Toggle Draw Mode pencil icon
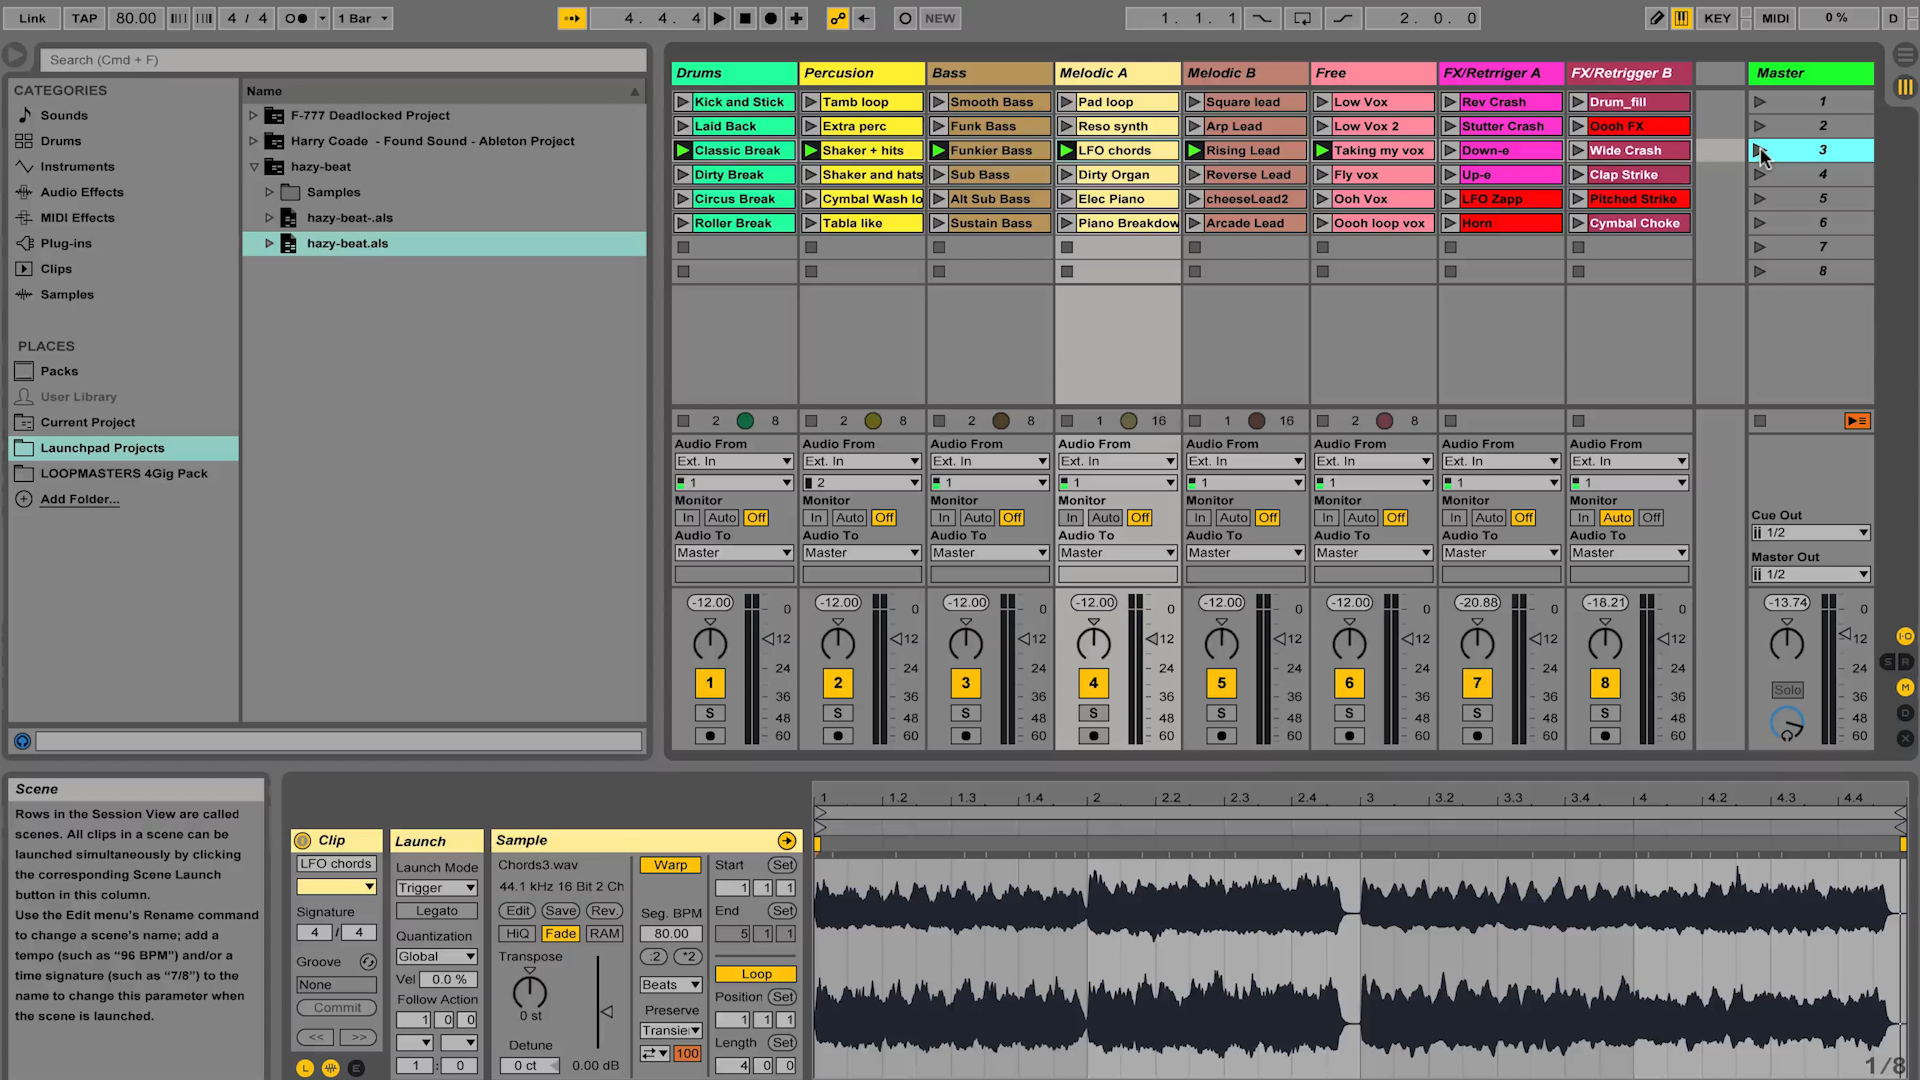 pyautogui.click(x=1657, y=18)
